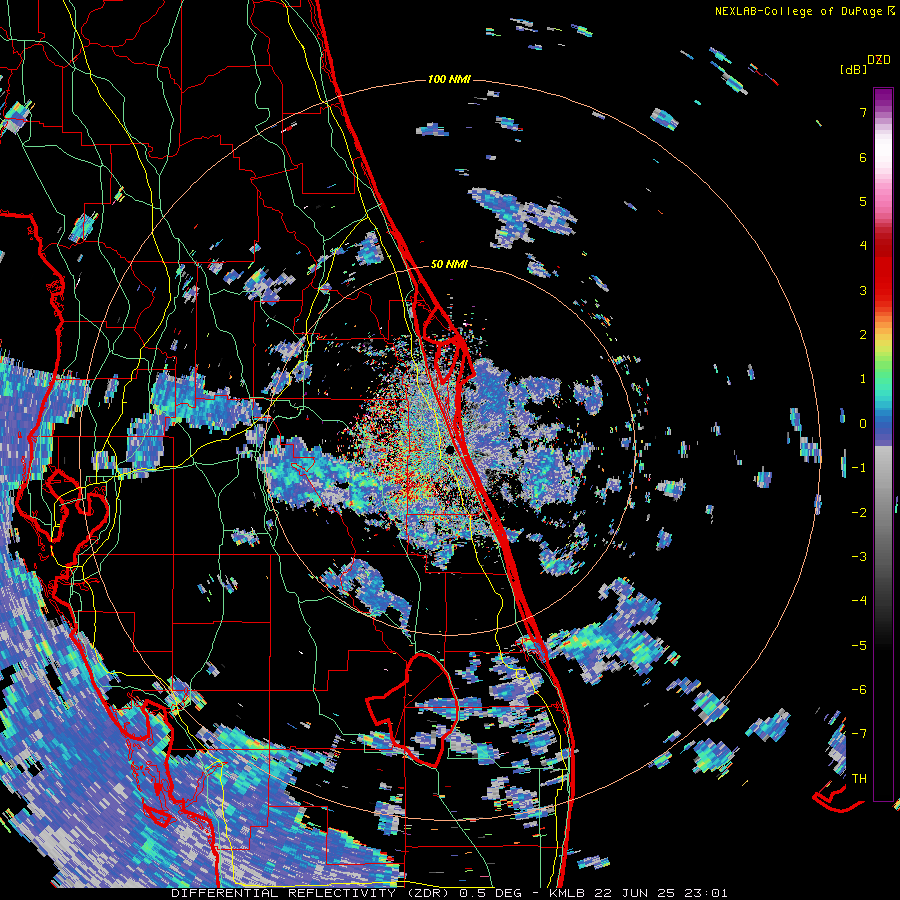Click the 6 value on the color scale

click(x=863, y=157)
